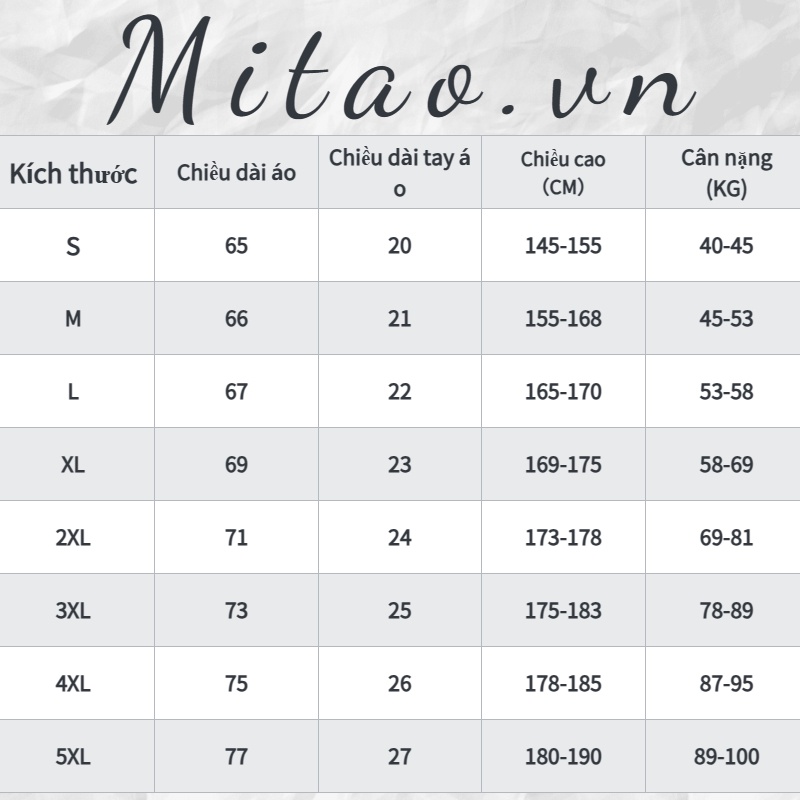The height and width of the screenshot is (800, 800).
Task: Click the size M row label
Action: click(73, 319)
